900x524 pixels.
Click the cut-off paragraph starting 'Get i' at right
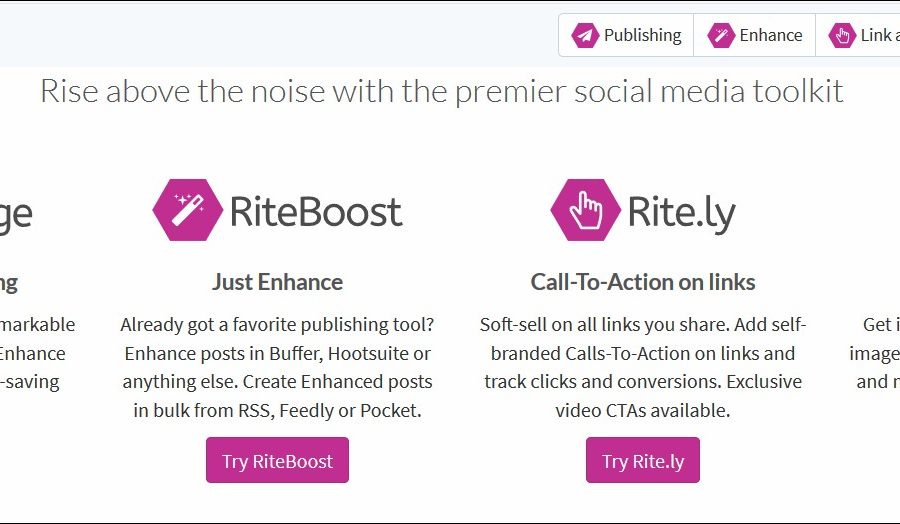pos(877,353)
